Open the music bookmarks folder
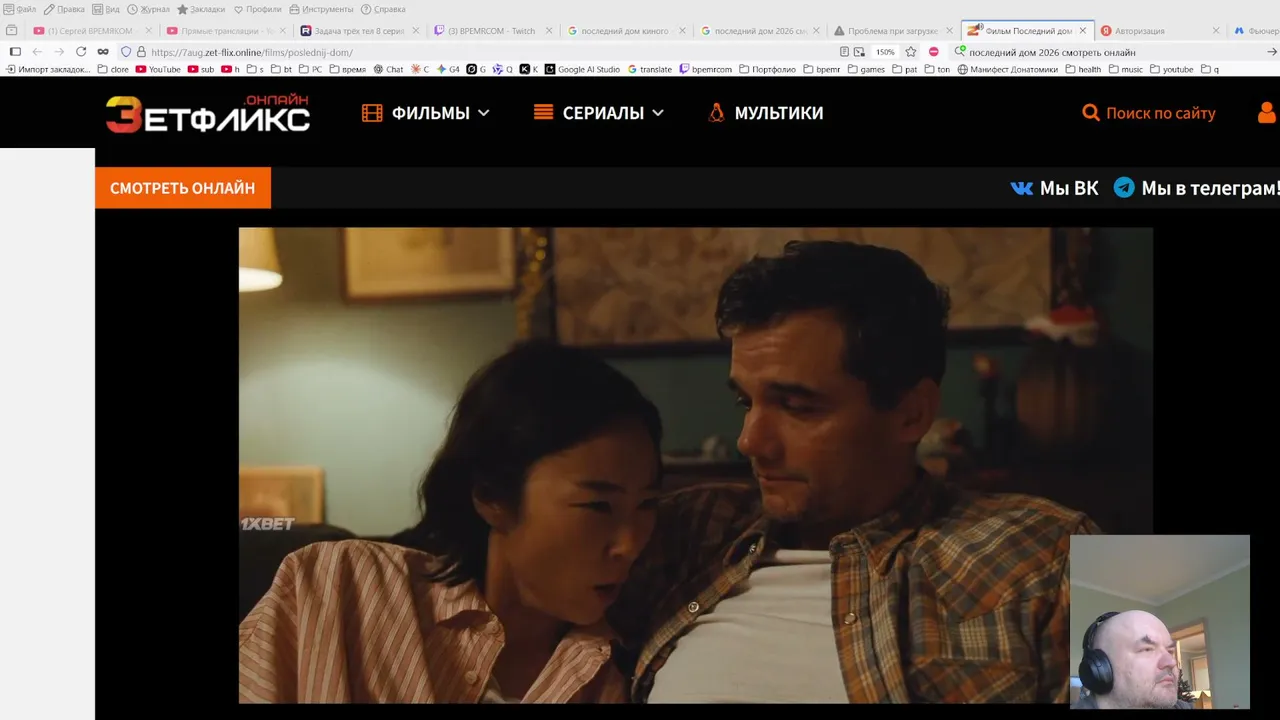 pos(1126,70)
